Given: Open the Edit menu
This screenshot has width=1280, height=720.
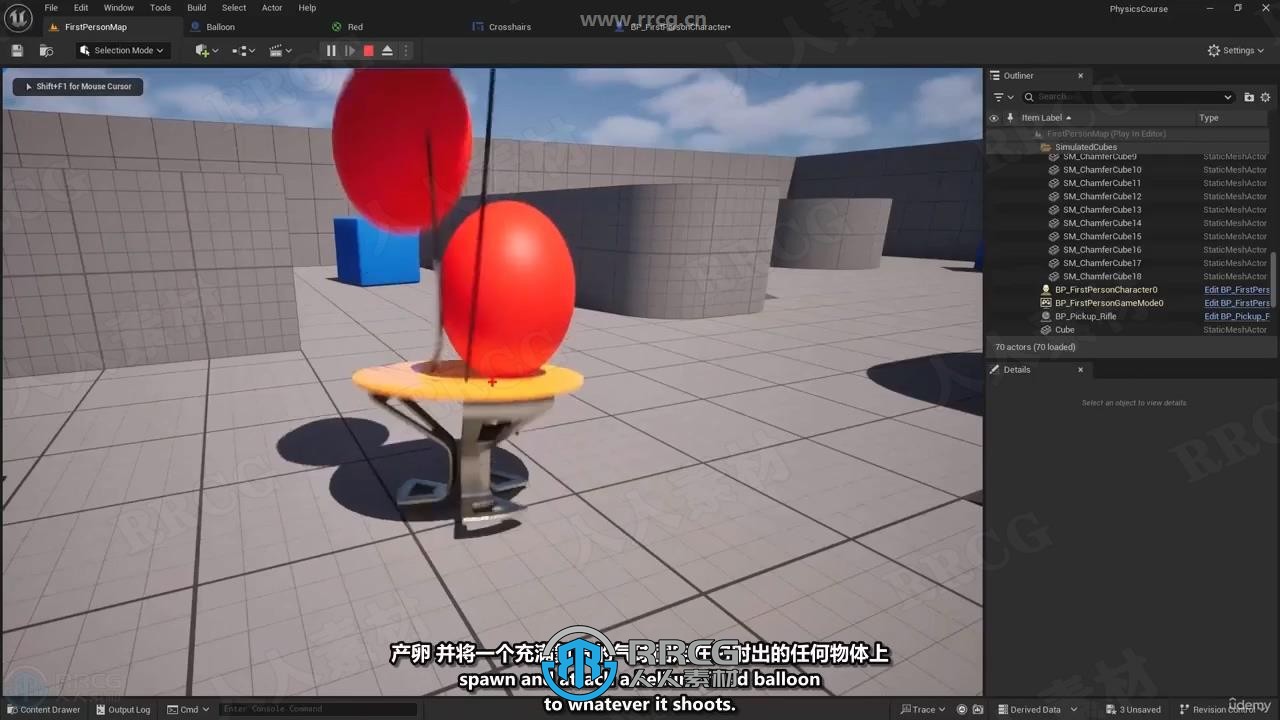Looking at the screenshot, I should (x=81, y=7).
